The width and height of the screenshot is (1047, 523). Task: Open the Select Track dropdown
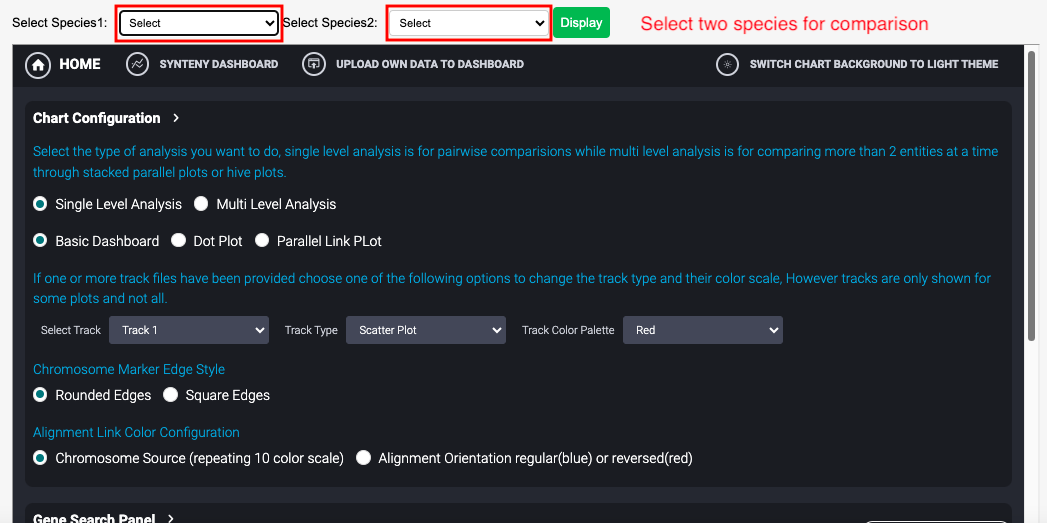(x=189, y=330)
